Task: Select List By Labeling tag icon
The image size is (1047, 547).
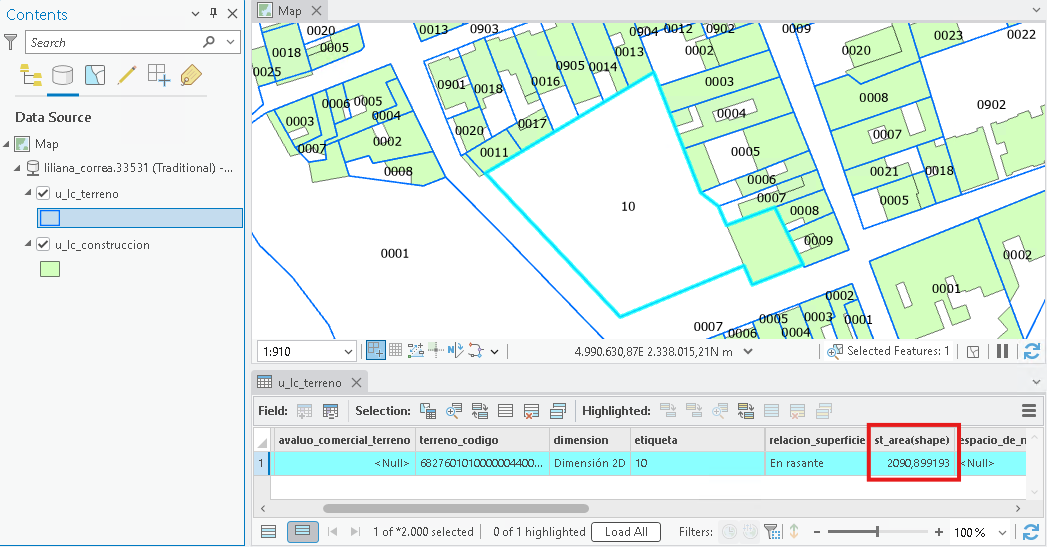Action: 191,75
